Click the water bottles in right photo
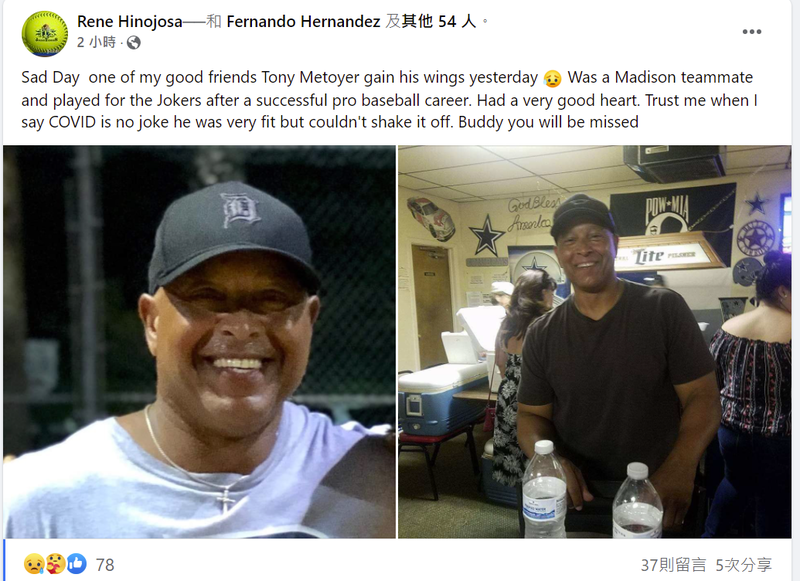 tap(592, 489)
